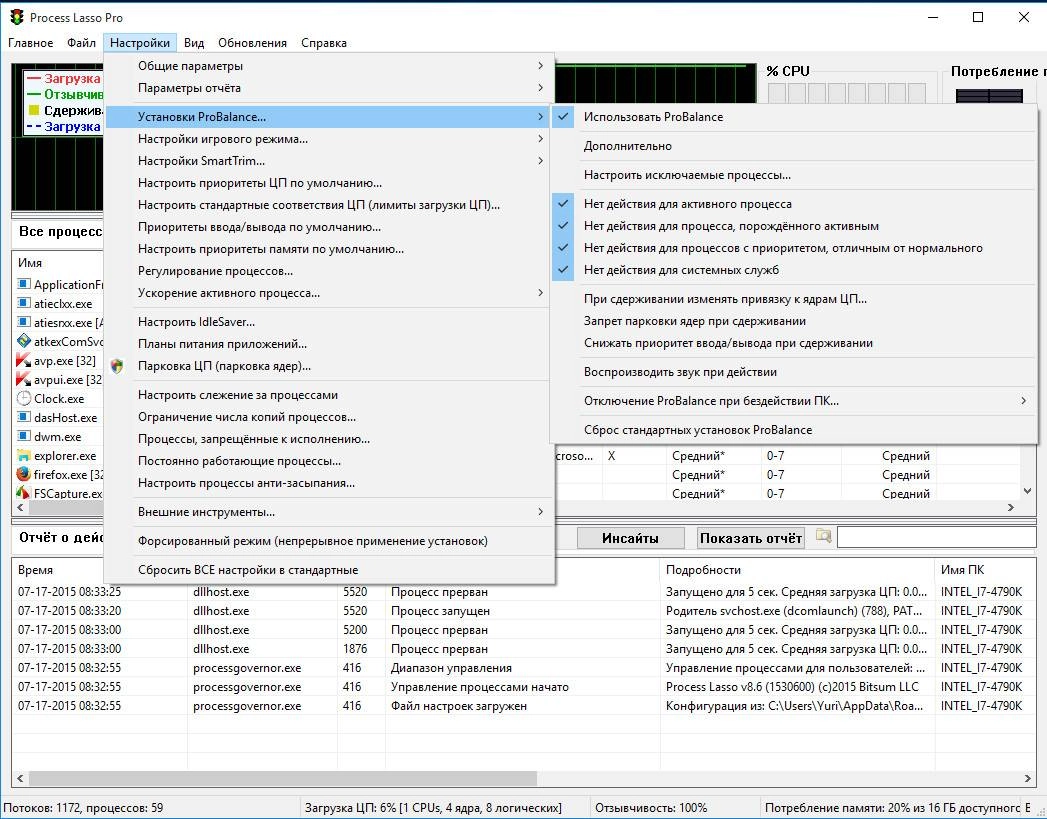Open the 'Установки ProBalance' submenu item
This screenshot has height=819, width=1047.
coord(329,117)
